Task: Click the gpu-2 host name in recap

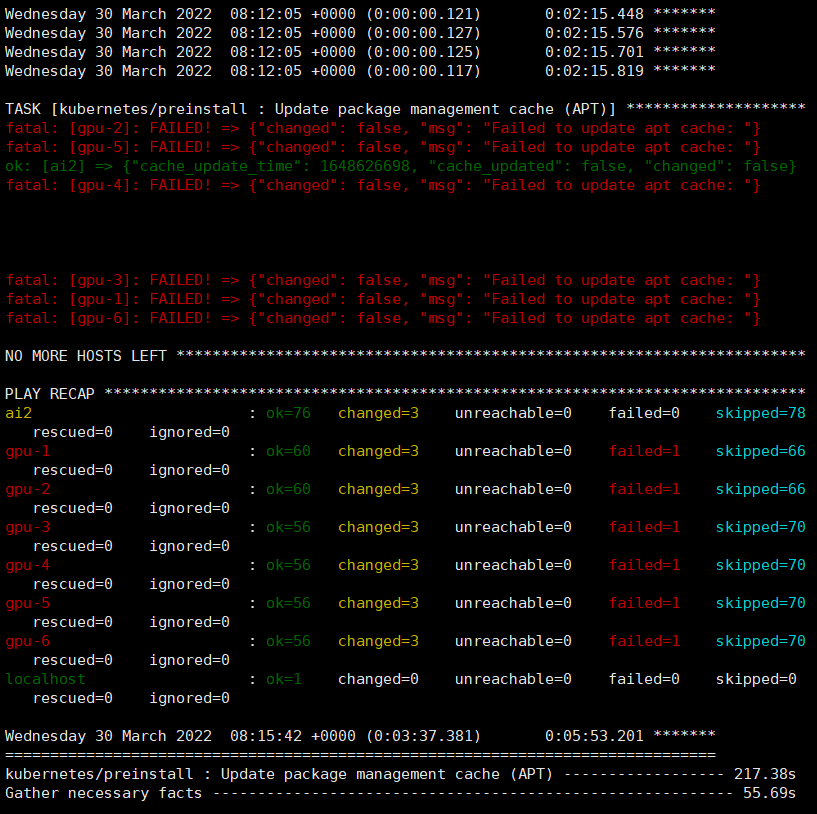Action: coord(28,489)
